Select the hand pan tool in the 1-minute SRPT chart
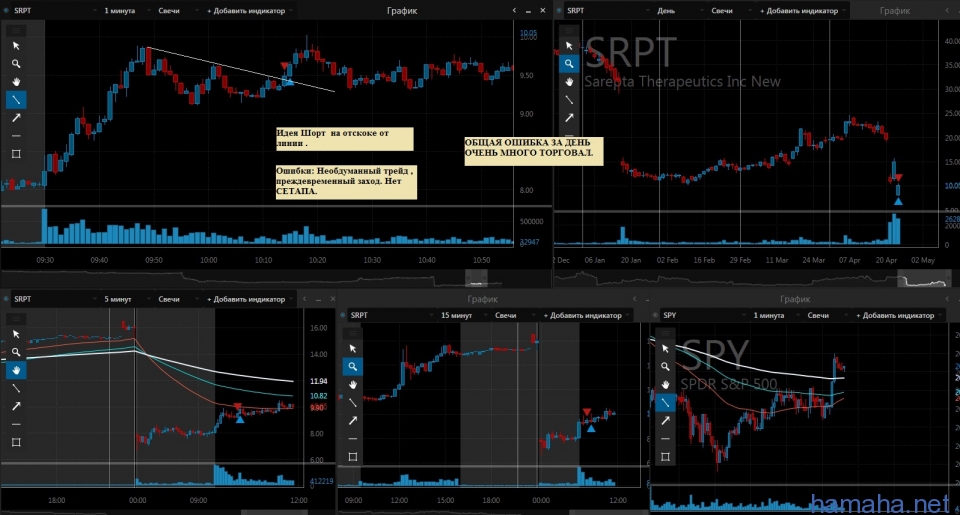Viewport: 960px width, 515px height. (x=17, y=81)
